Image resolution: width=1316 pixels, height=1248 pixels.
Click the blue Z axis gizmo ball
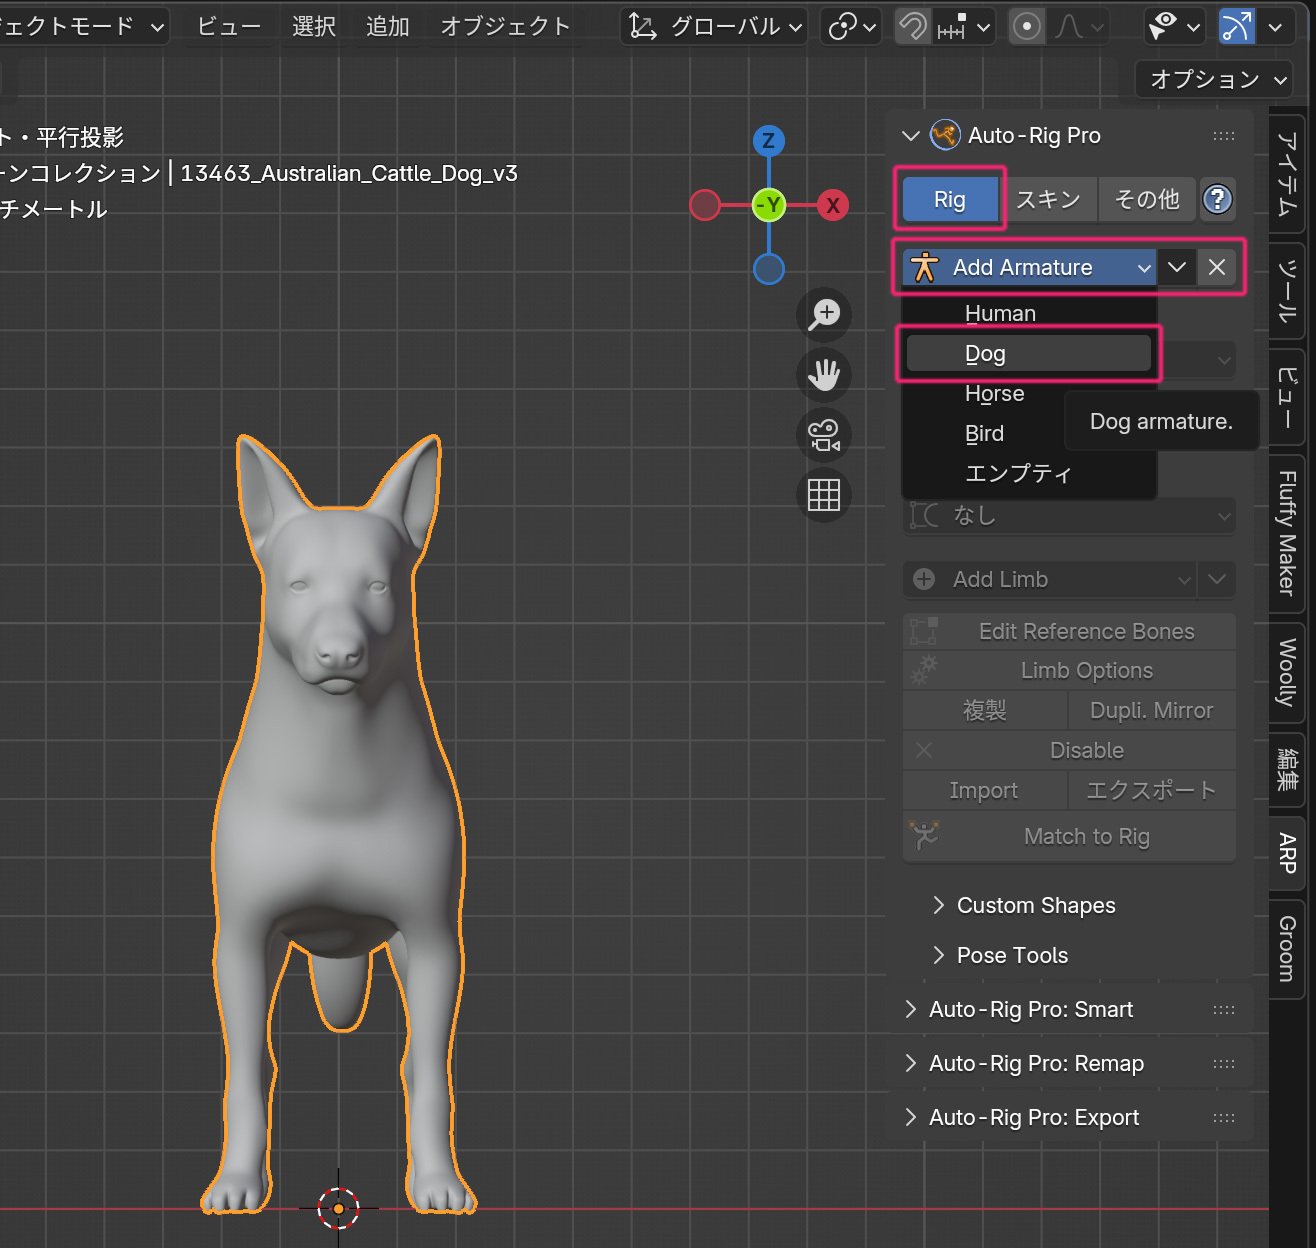(x=768, y=141)
